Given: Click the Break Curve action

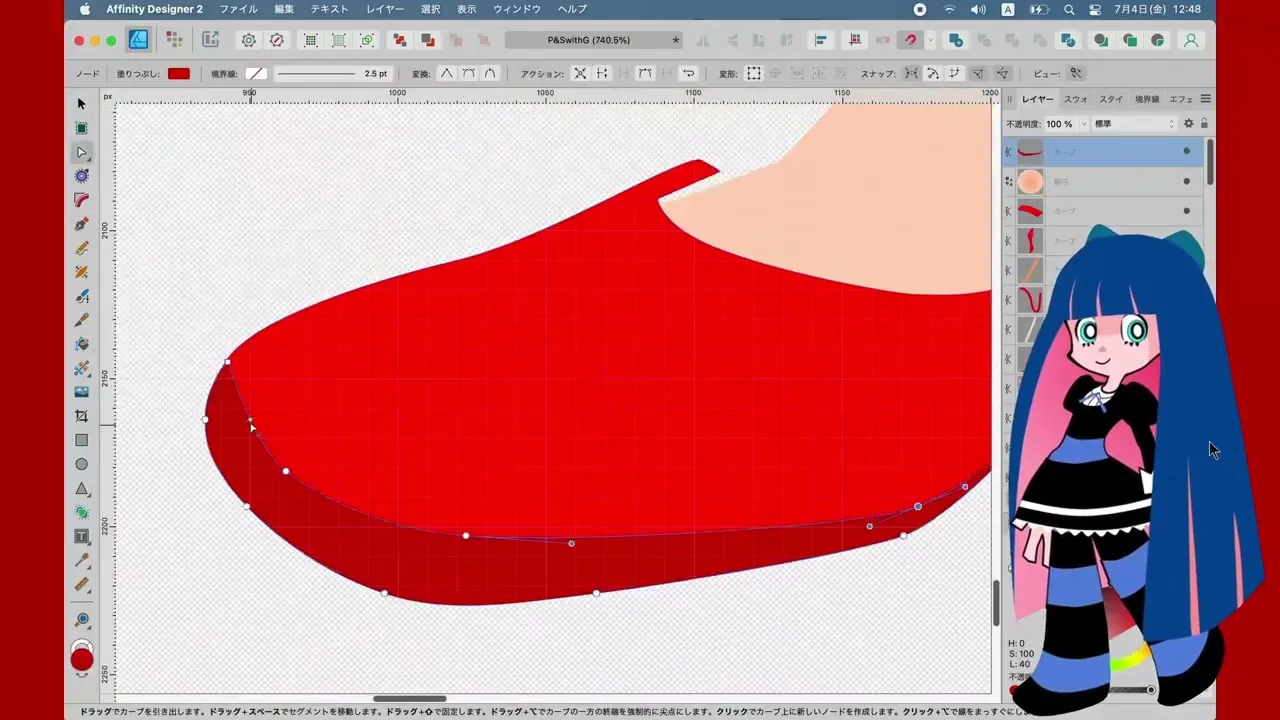Looking at the screenshot, I should pos(580,73).
